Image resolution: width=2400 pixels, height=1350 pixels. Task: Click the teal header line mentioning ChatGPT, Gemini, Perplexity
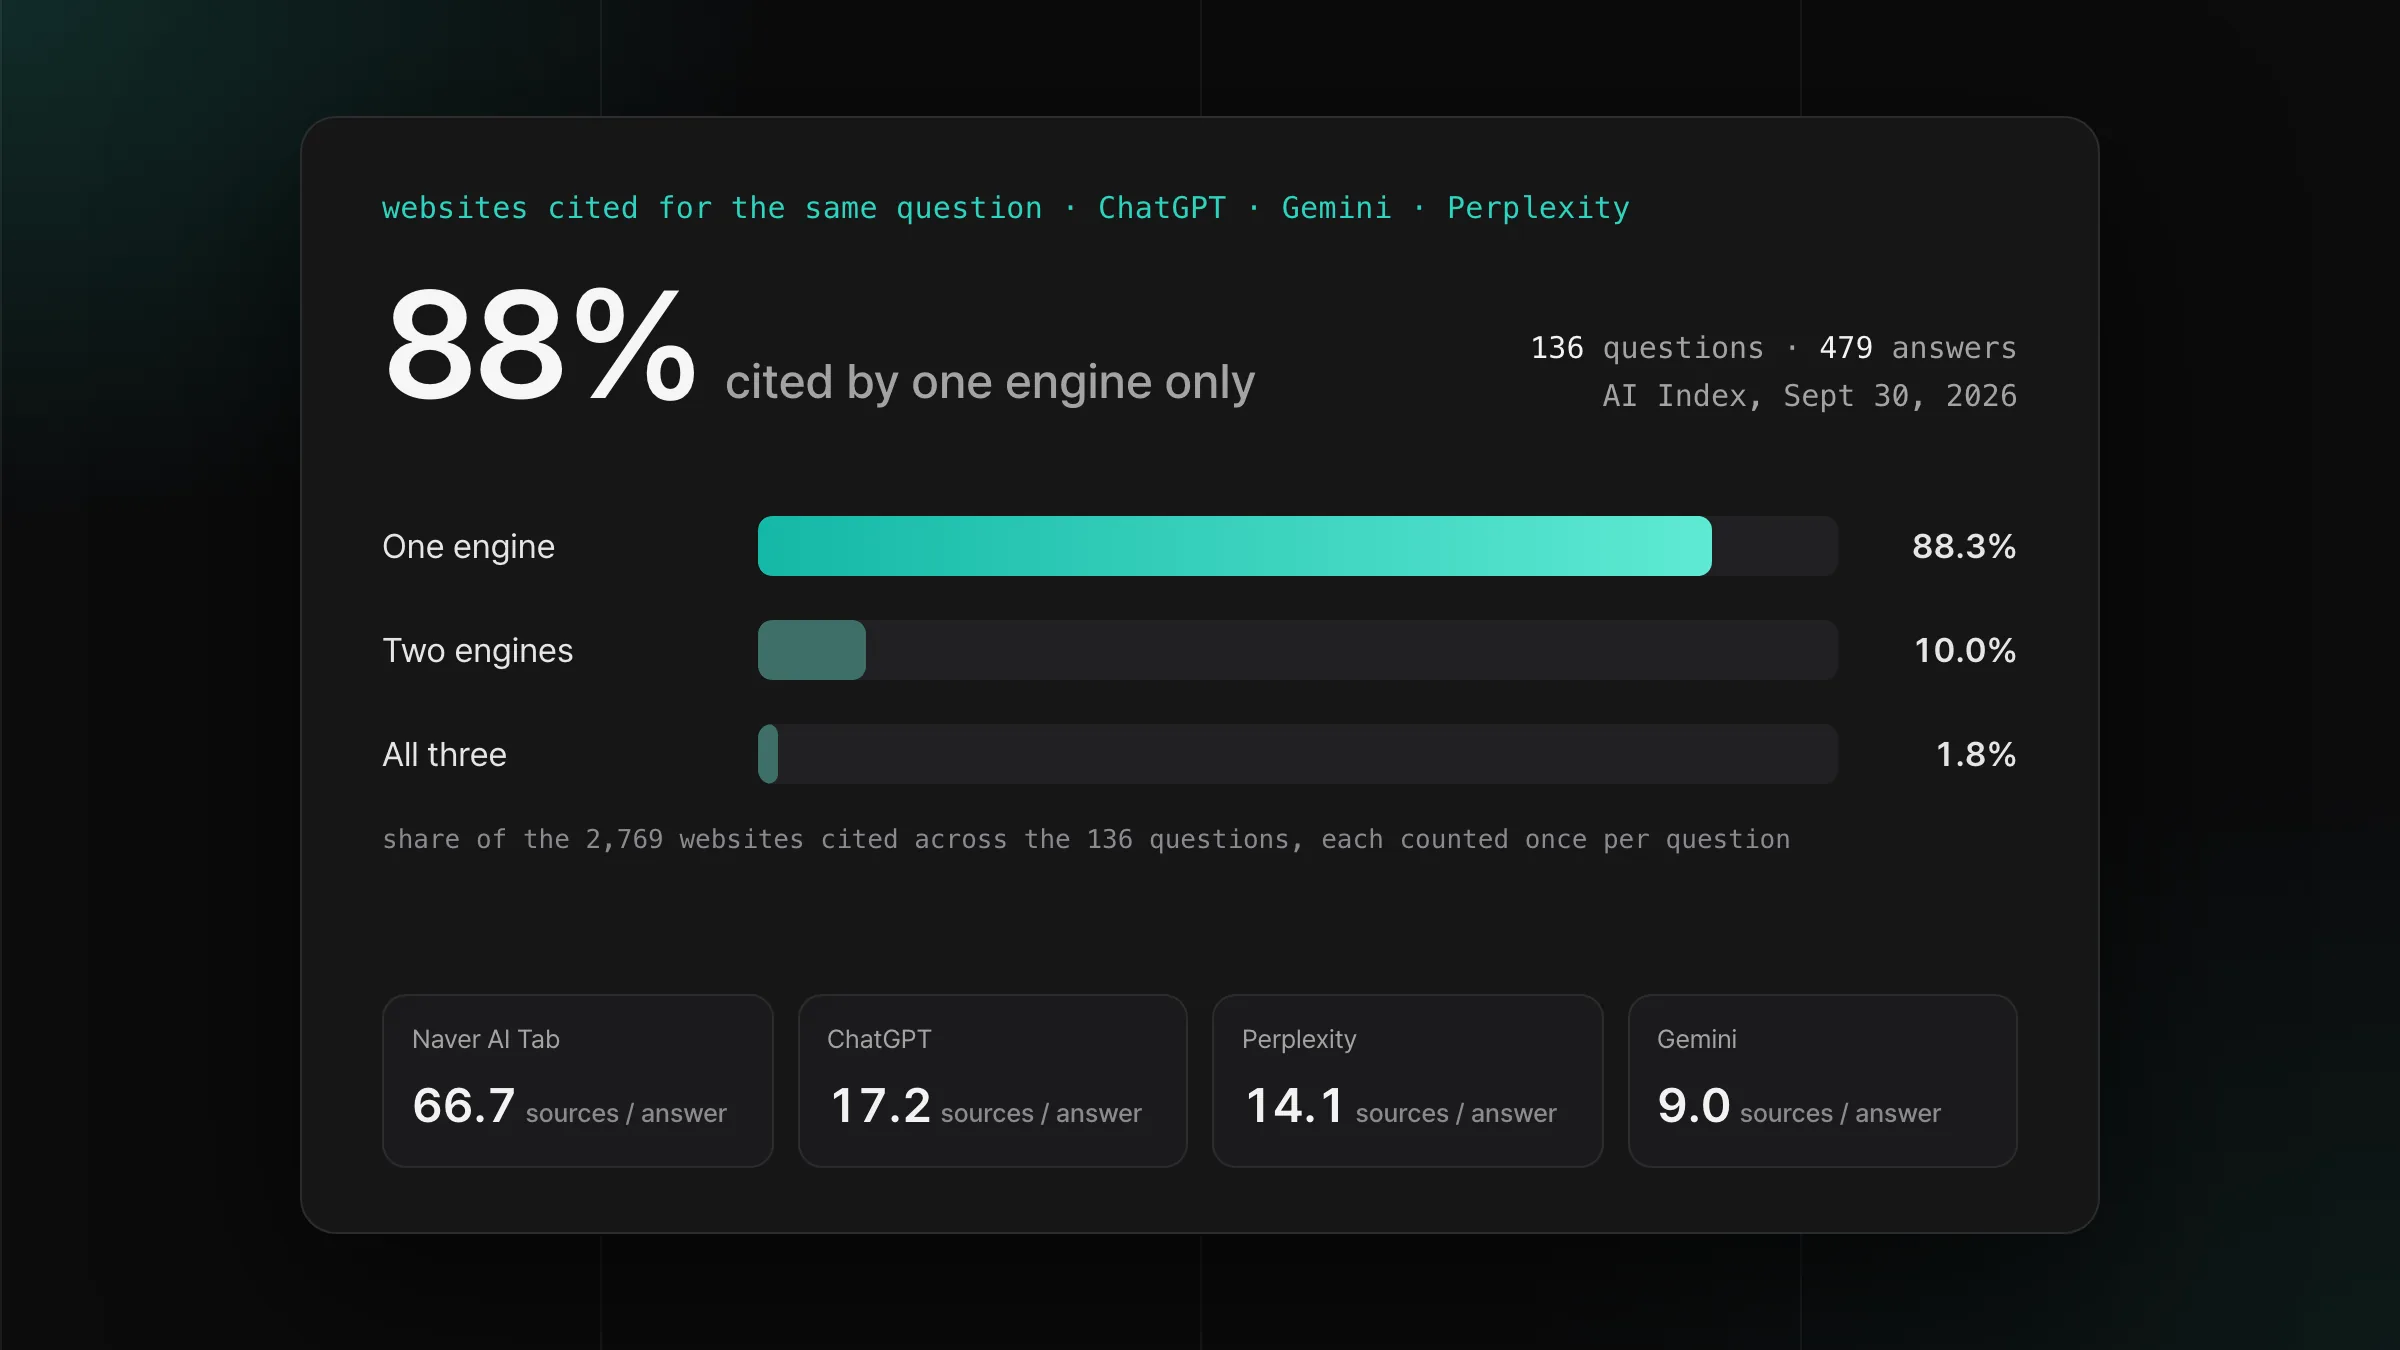(x=1006, y=208)
